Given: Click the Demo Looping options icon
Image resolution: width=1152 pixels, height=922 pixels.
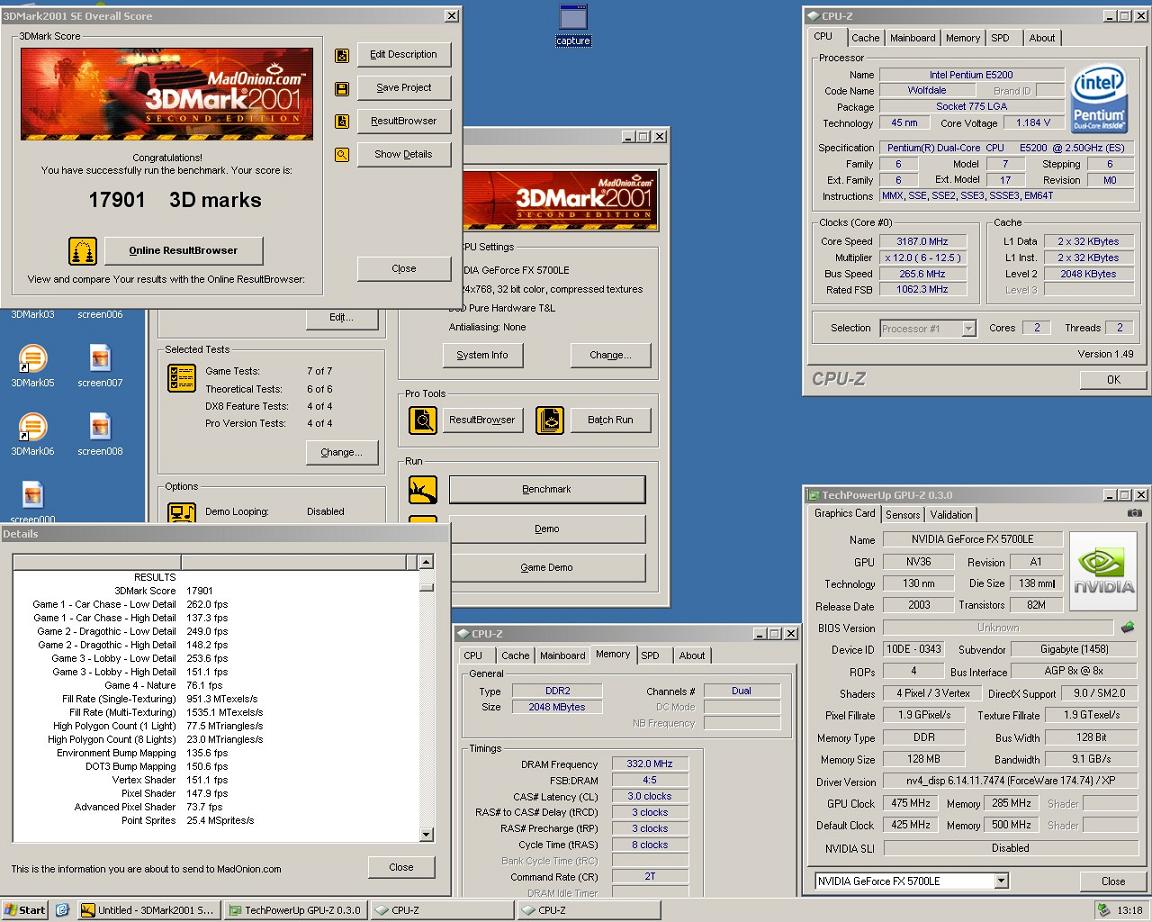Looking at the screenshot, I should (181, 512).
